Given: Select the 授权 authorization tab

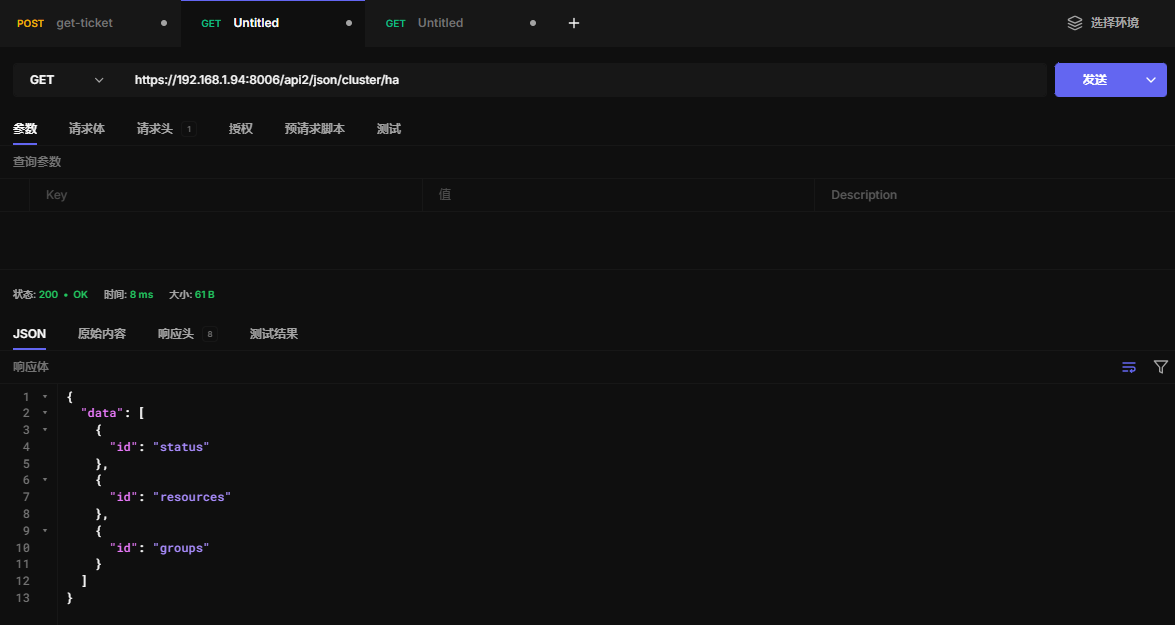Looking at the screenshot, I should click(240, 129).
